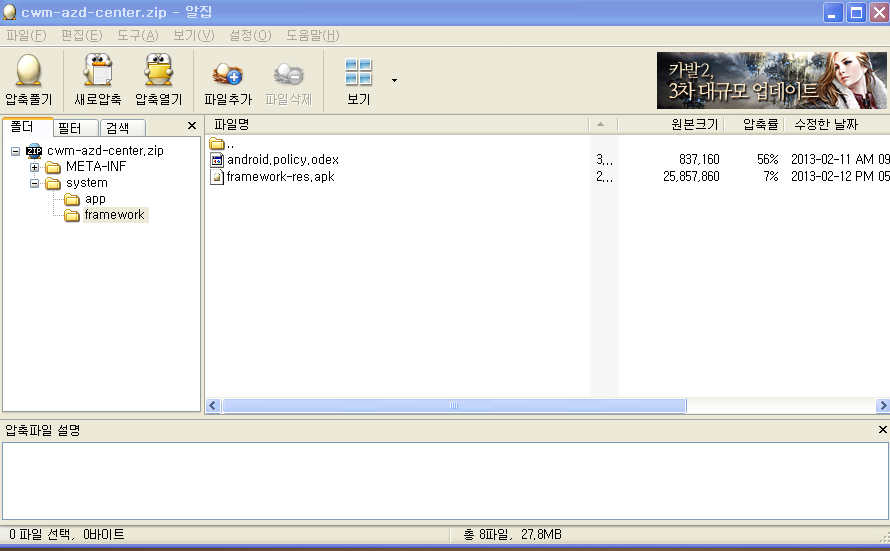Image resolution: width=890 pixels, height=551 pixels.
Task: Select the app folder in tree
Action: [x=94, y=199]
